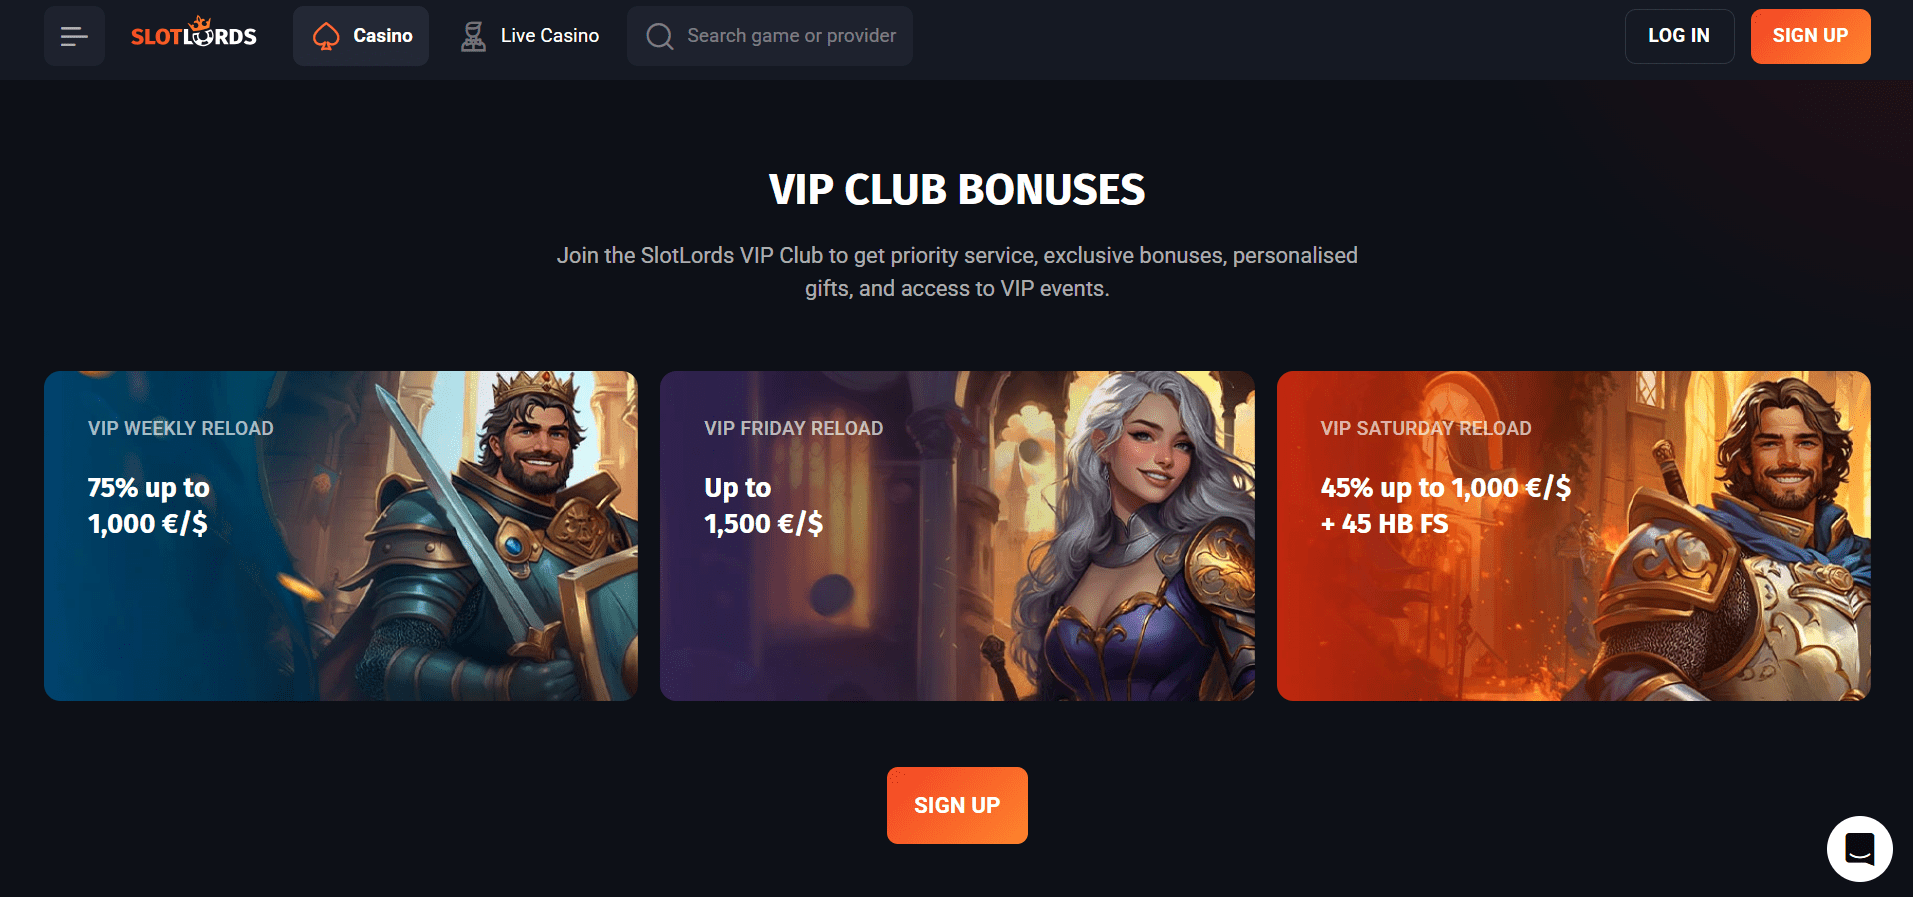Viewport: 1913px width, 897px height.
Task: Click the spade Casino icon
Action: coord(326,37)
